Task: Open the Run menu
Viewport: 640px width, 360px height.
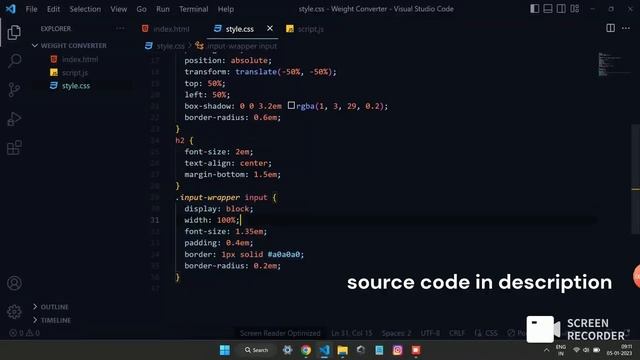Action: (163, 9)
